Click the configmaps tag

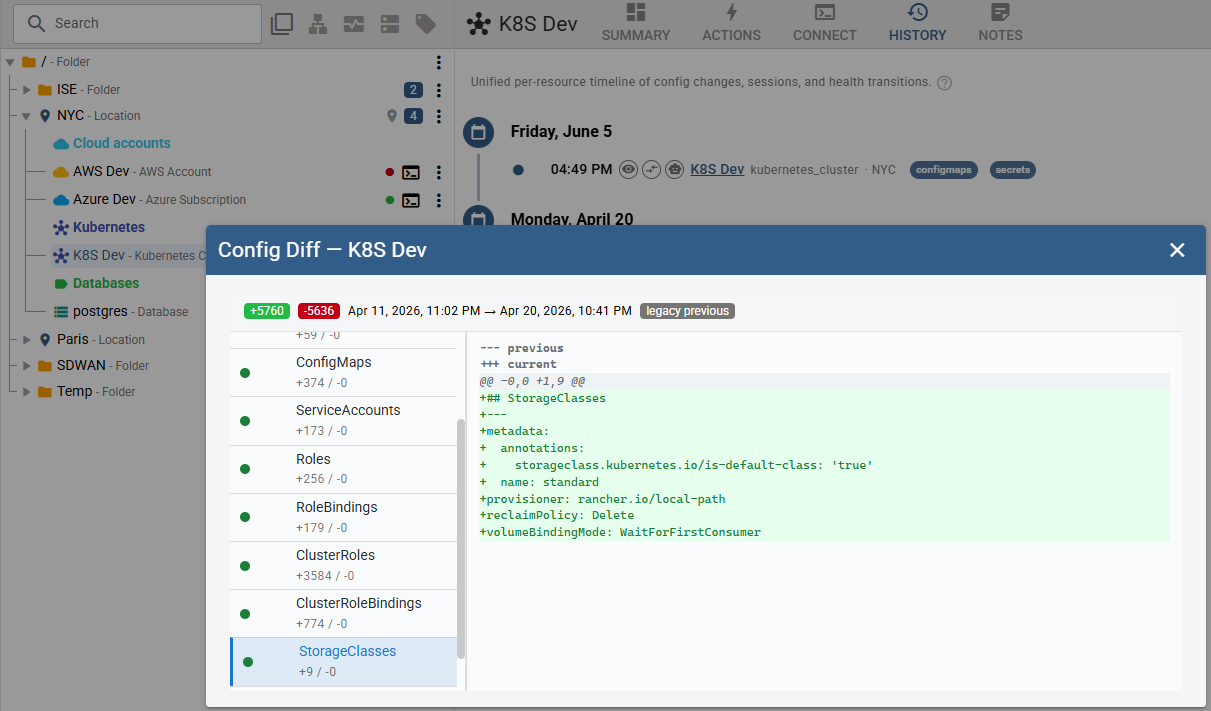point(944,170)
